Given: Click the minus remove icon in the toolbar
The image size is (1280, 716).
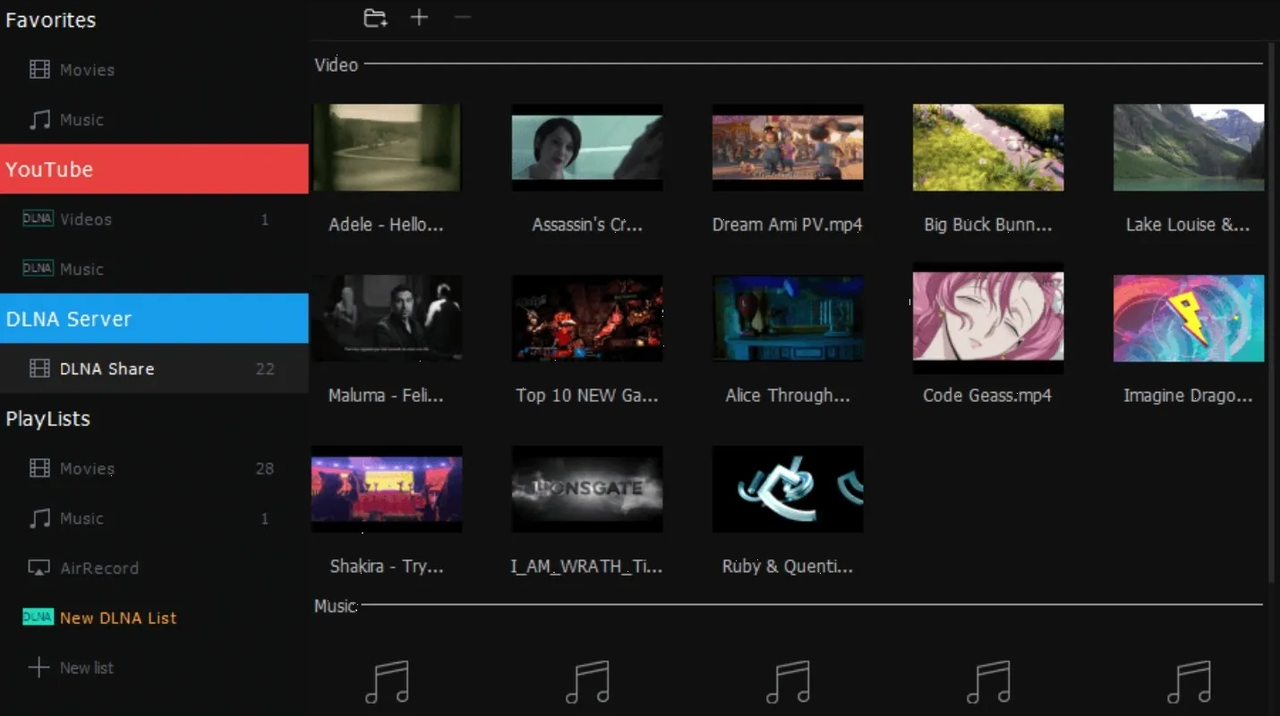Looking at the screenshot, I should (x=462, y=18).
